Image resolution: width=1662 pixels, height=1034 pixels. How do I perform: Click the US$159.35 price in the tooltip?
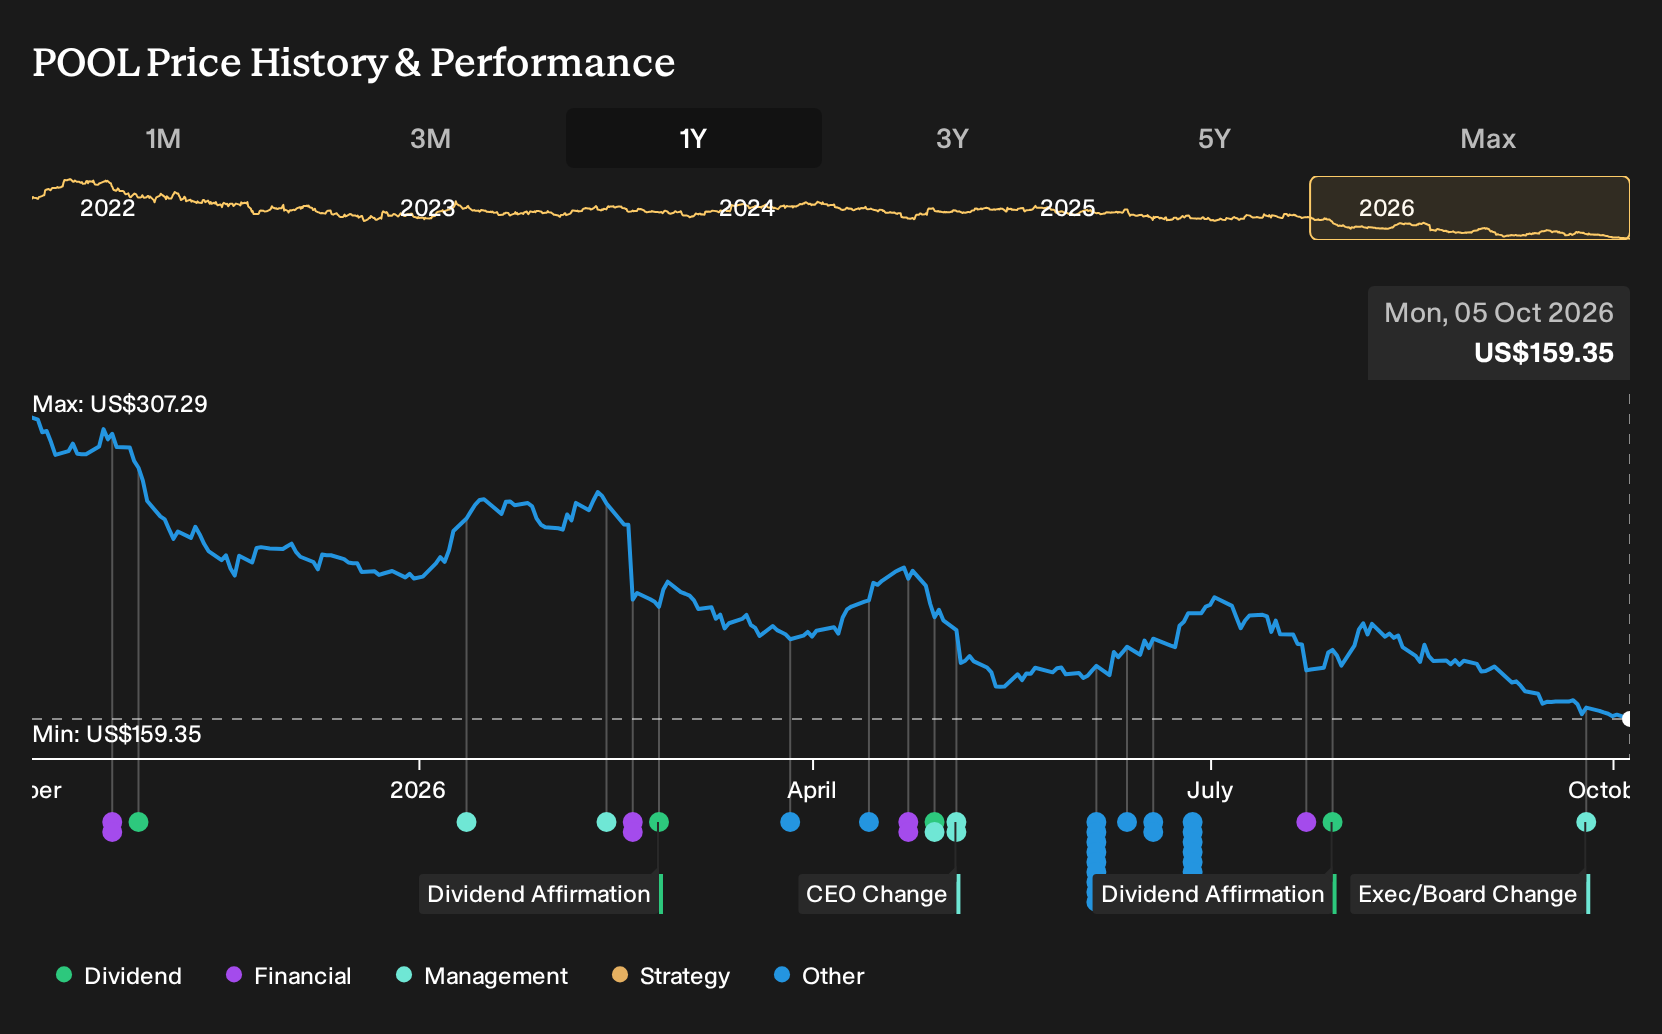1544,353
